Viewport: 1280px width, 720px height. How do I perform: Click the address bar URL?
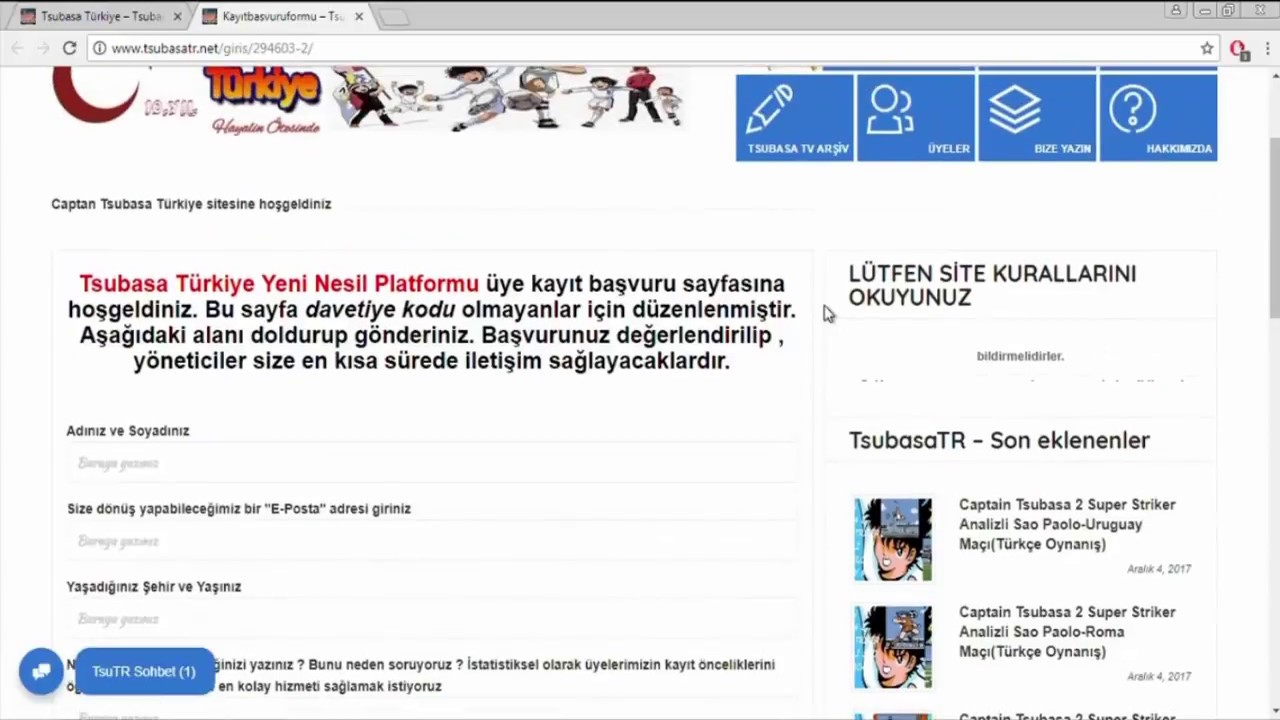pyautogui.click(x=212, y=48)
